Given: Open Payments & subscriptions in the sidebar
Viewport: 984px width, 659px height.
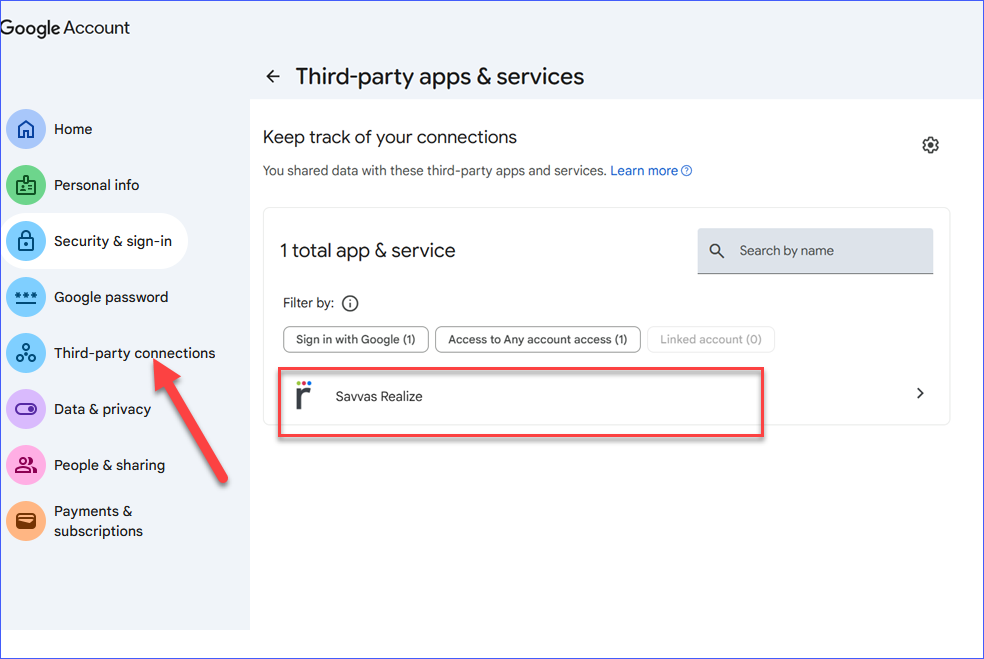Looking at the screenshot, I should [99, 521].
